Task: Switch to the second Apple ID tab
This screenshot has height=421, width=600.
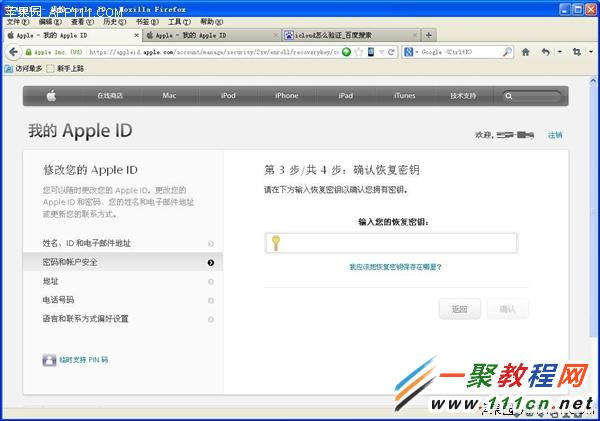Action: 212,35
